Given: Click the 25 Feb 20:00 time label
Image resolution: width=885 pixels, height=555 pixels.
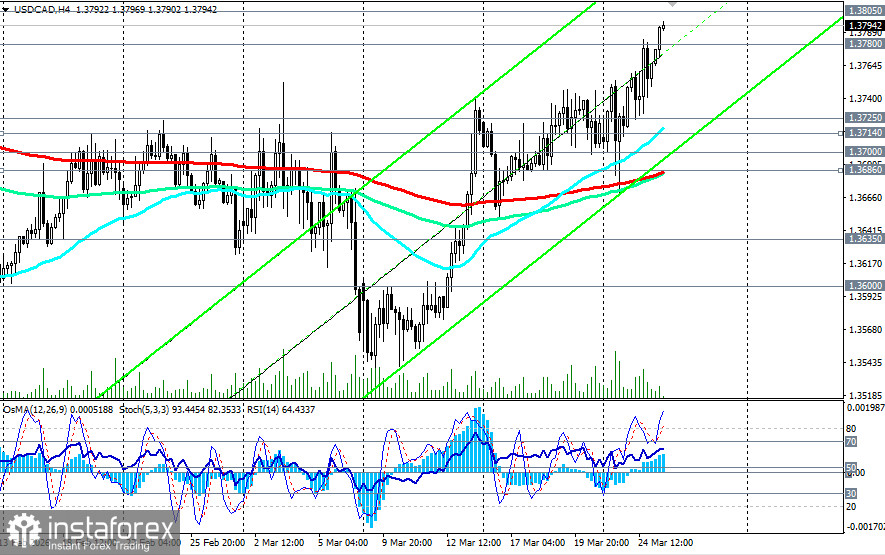Looking at the screenshot, I should (x=217, y=543).
